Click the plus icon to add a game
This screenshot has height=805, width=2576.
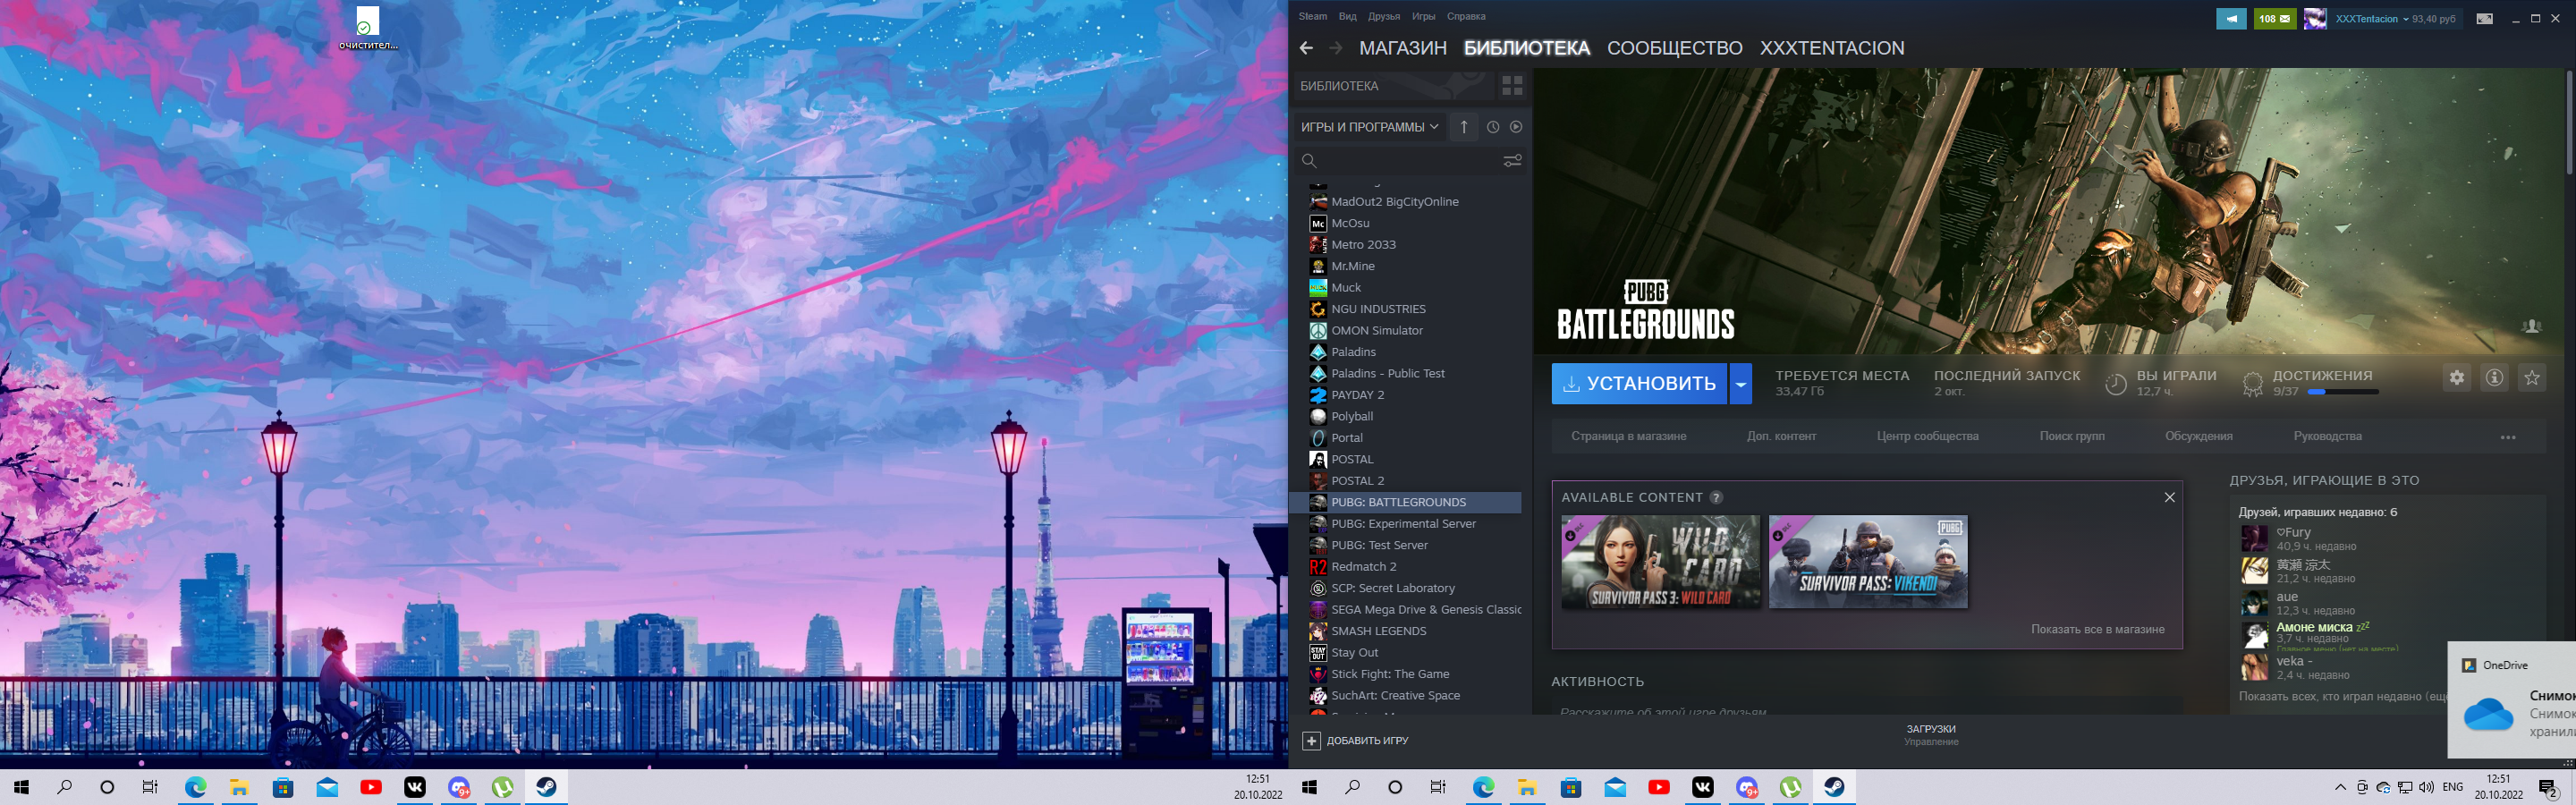click(x=1311, y=740)
